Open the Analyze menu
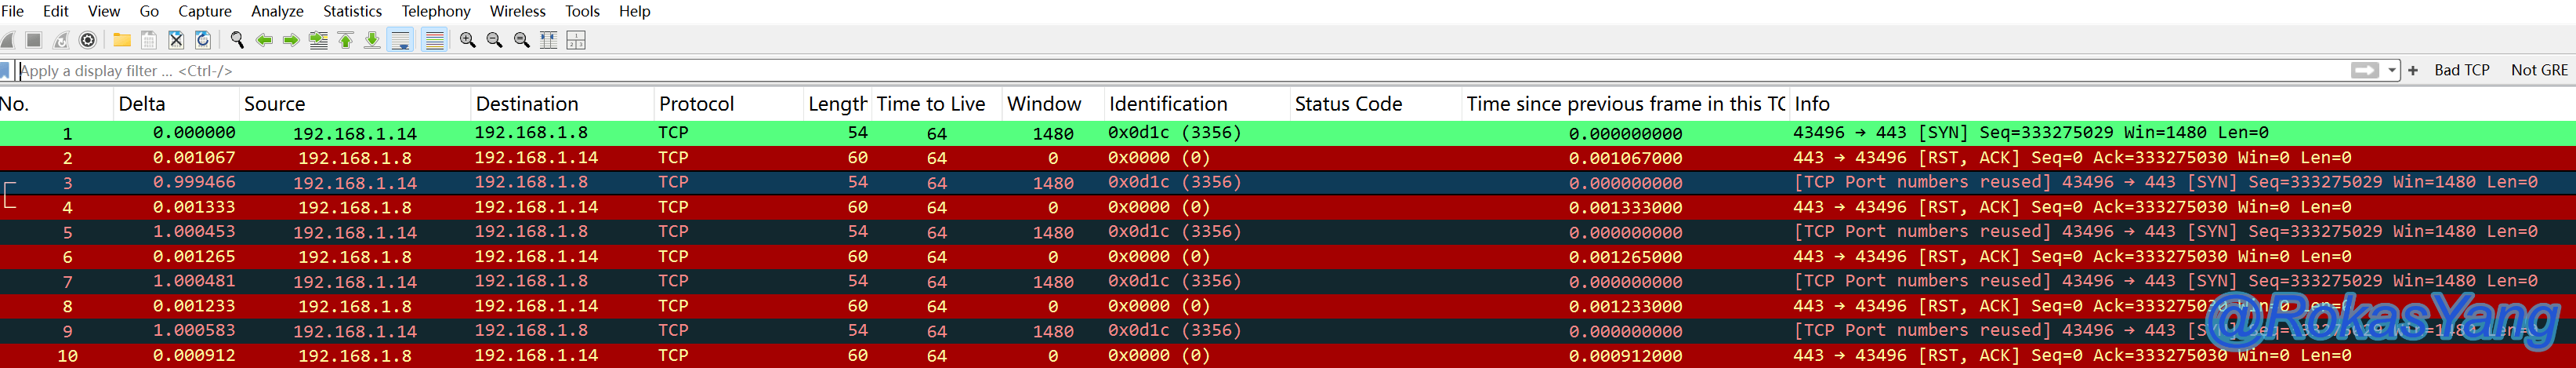Screen dimensions: 2576x368 click(277, 11)
